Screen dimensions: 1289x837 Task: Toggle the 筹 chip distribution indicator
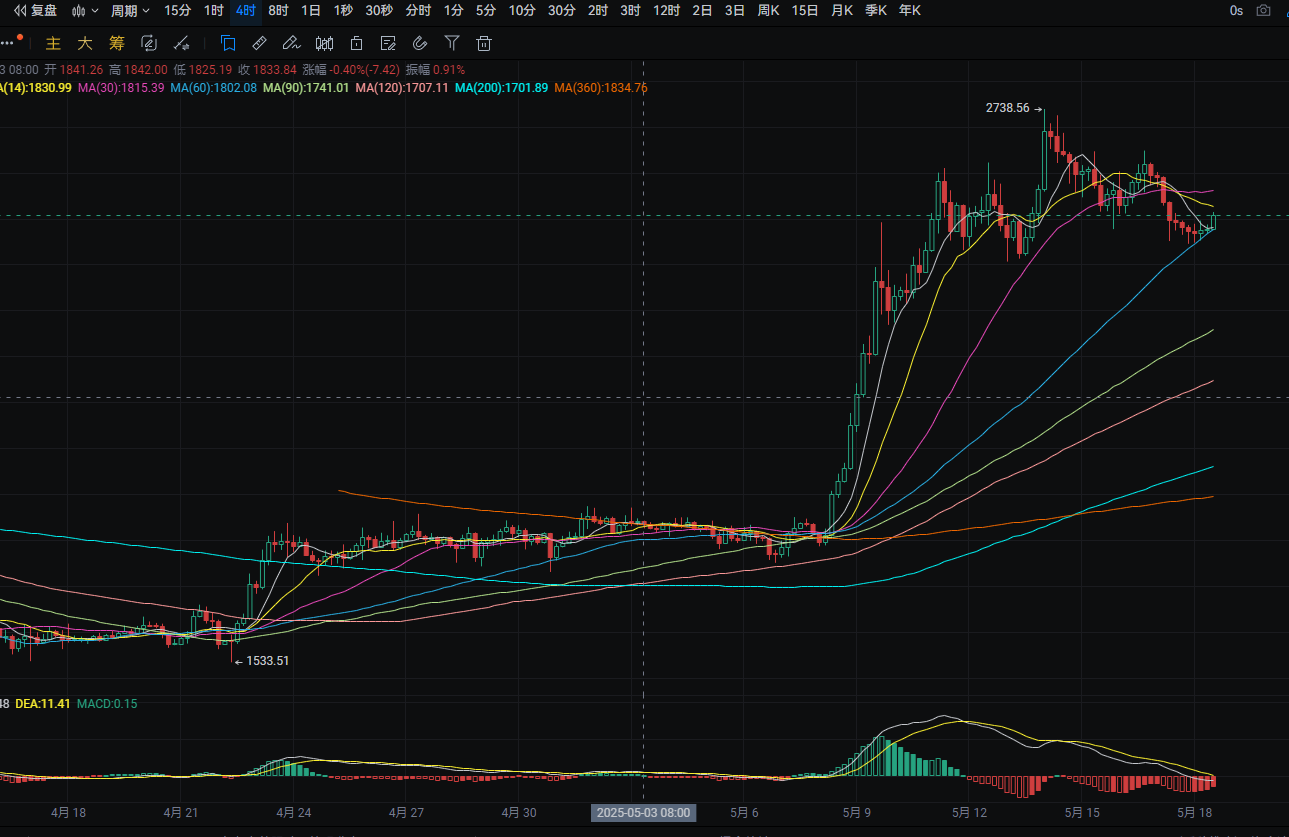[x=117, y=43]
